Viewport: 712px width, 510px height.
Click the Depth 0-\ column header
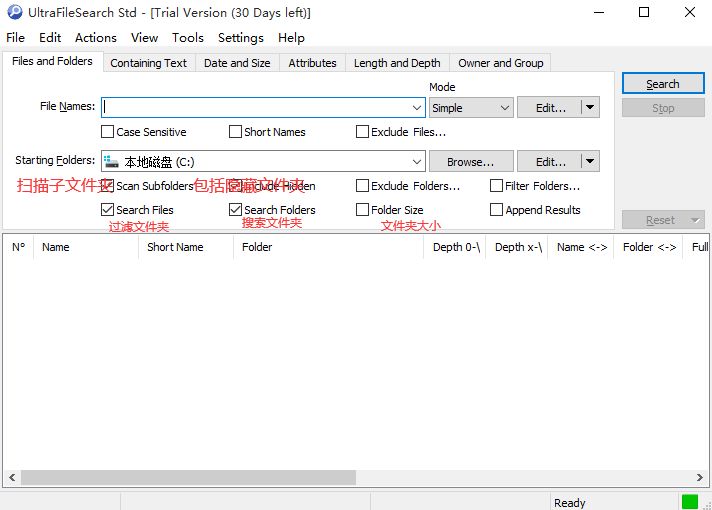(x=455, y=247)
